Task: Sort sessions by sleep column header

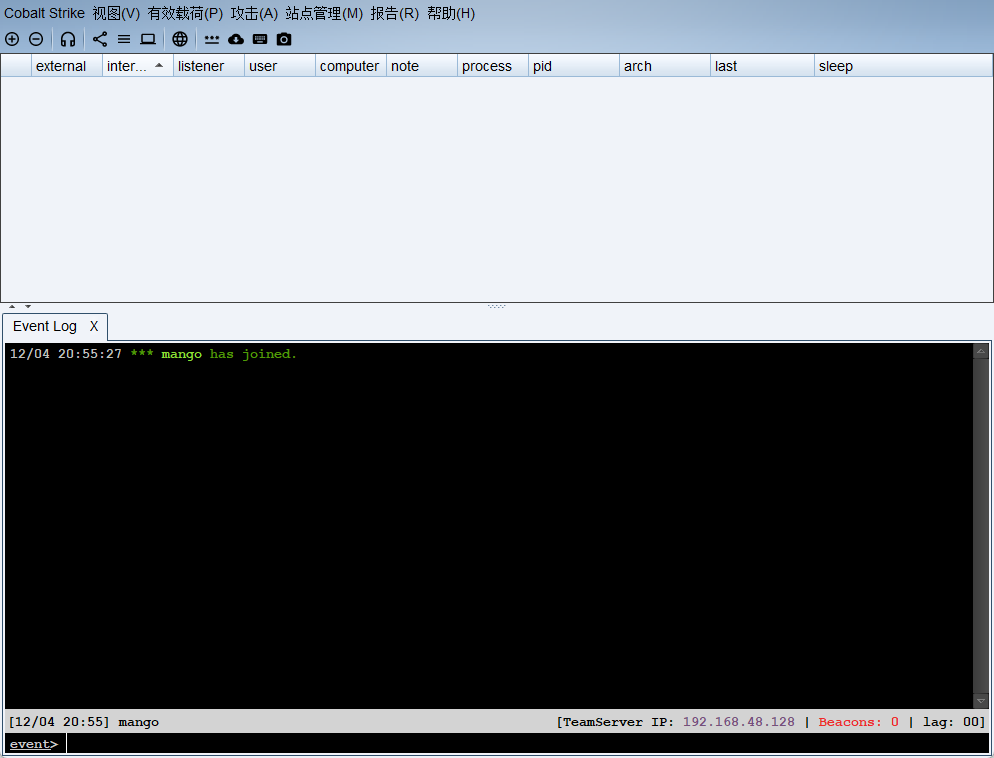Action: click(x=903, y=66)
